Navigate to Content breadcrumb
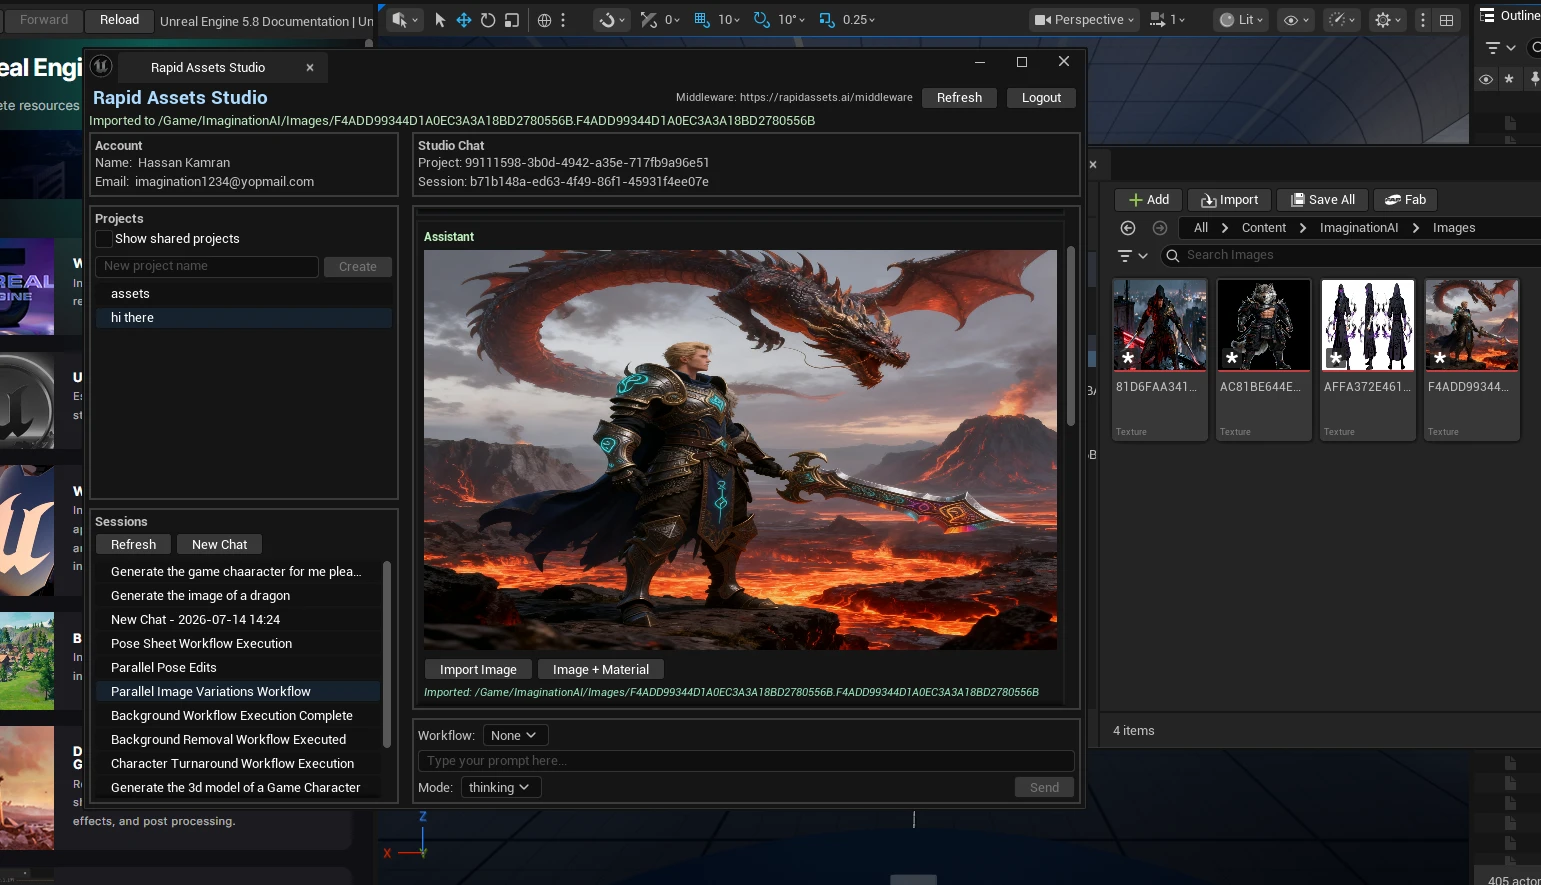 click(1264, 228)
